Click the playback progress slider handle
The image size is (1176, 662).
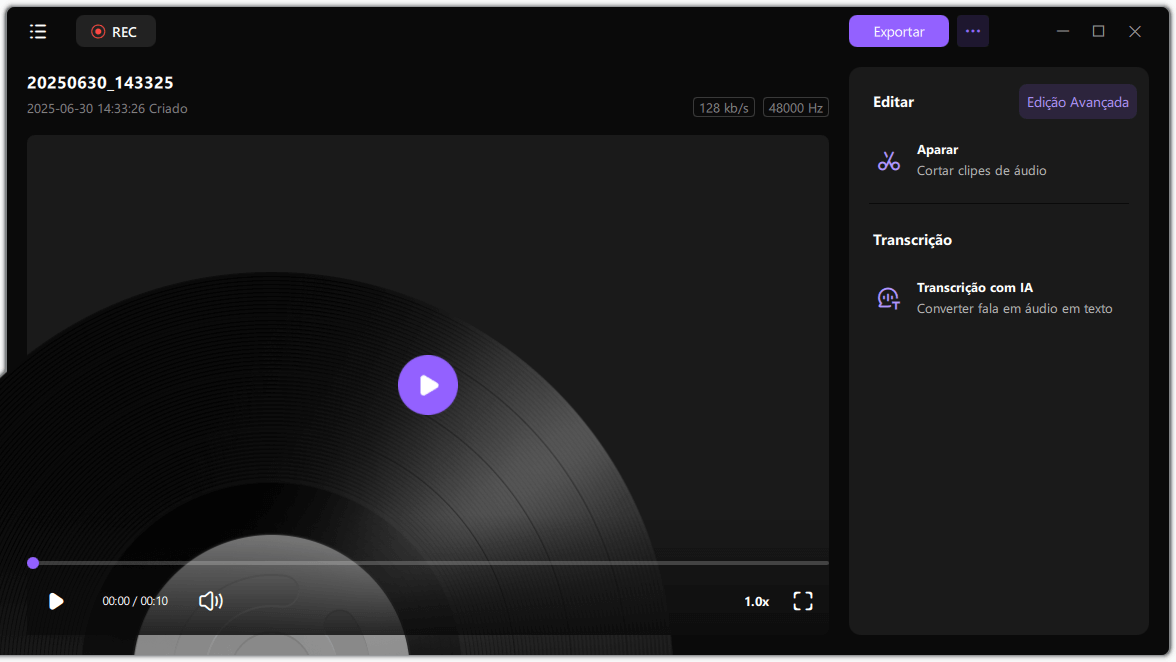33,563
